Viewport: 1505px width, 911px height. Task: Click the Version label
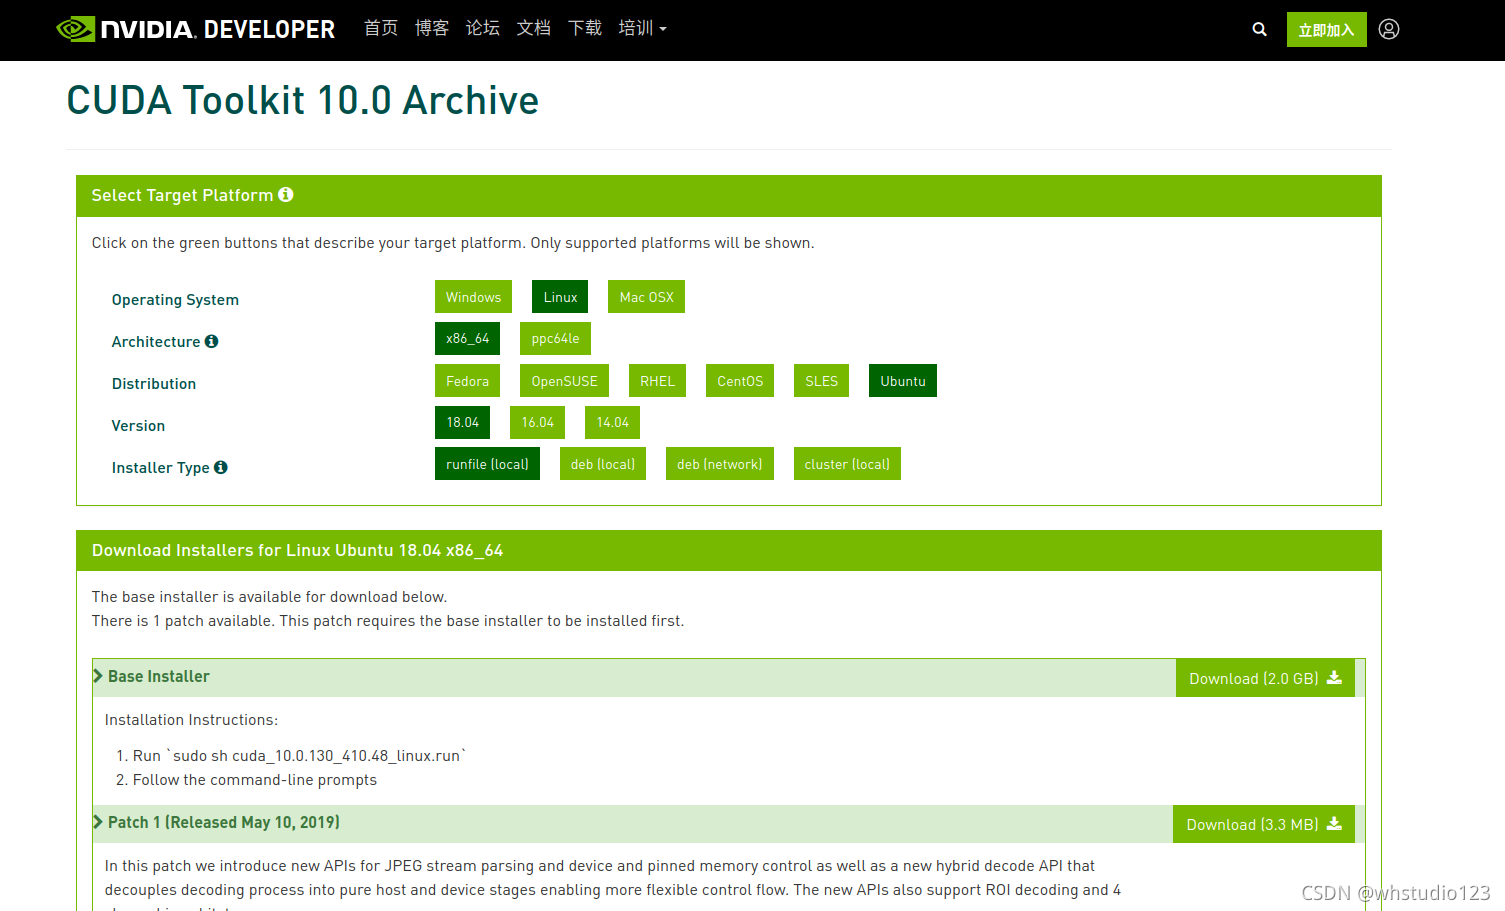click(x=138, y=426)
